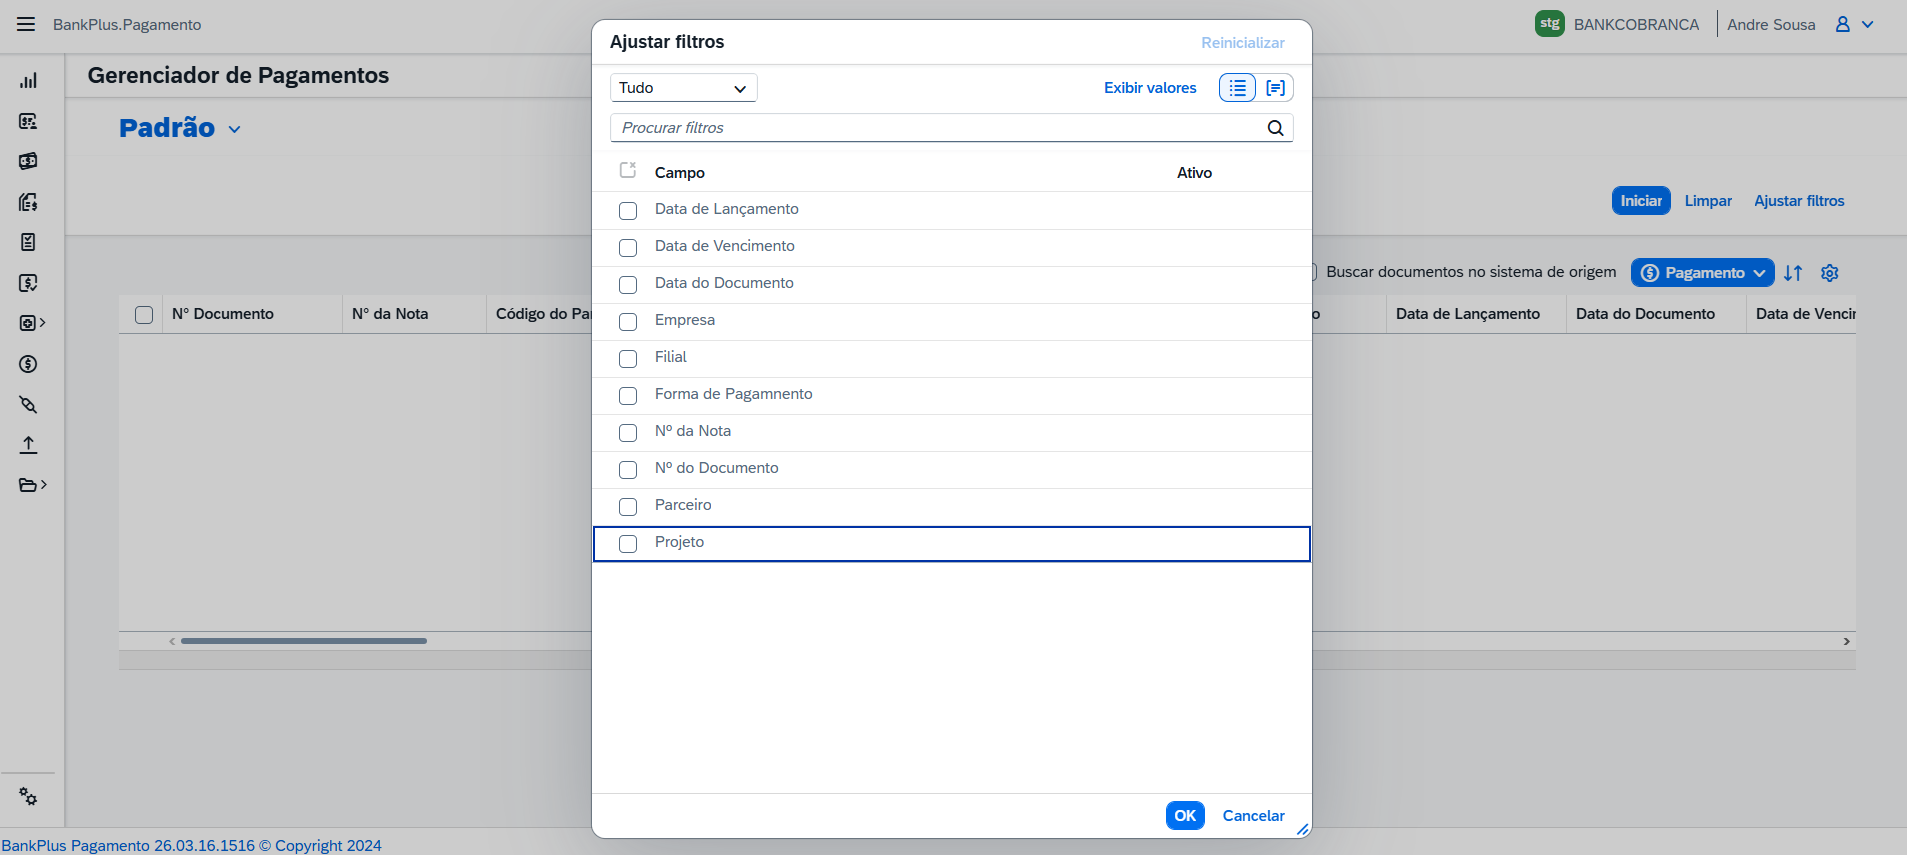The height and width of the screenshot is (855, 1907).
Task: Click the sort arrows icon above table
Action: coord(1793,273)
